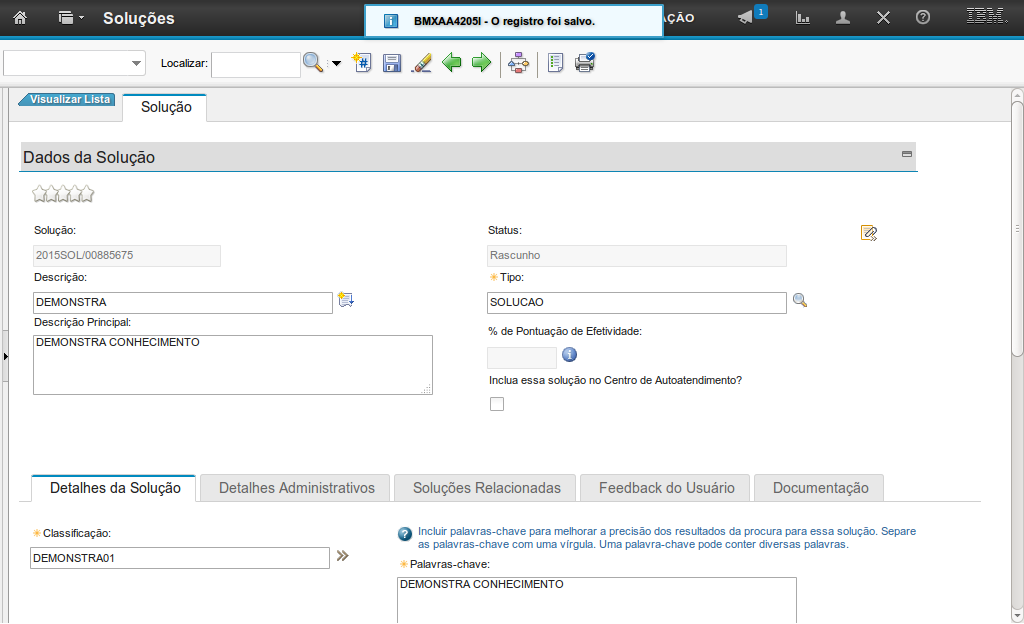Click the Save record diskette icon
Viewport: 1024px width, 624px height.
(392, 63)
